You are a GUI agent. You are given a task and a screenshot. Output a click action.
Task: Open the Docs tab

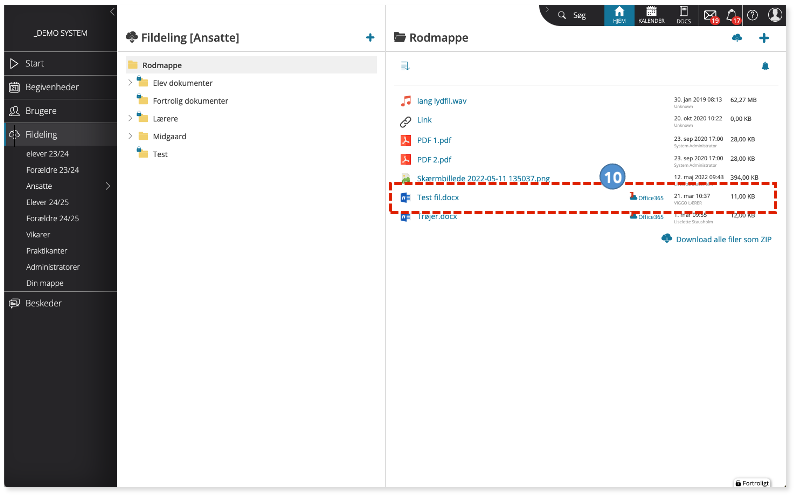(x=684, y=15)
